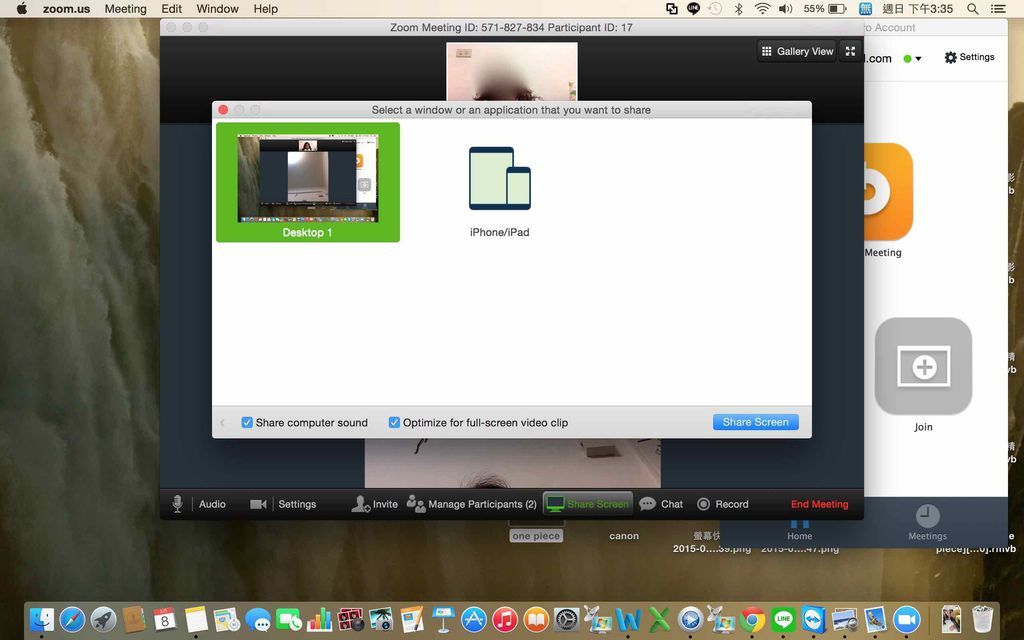Select the Desktop 1 screen thumbnail
1024x640 pixels.
(x=308, y=182)
